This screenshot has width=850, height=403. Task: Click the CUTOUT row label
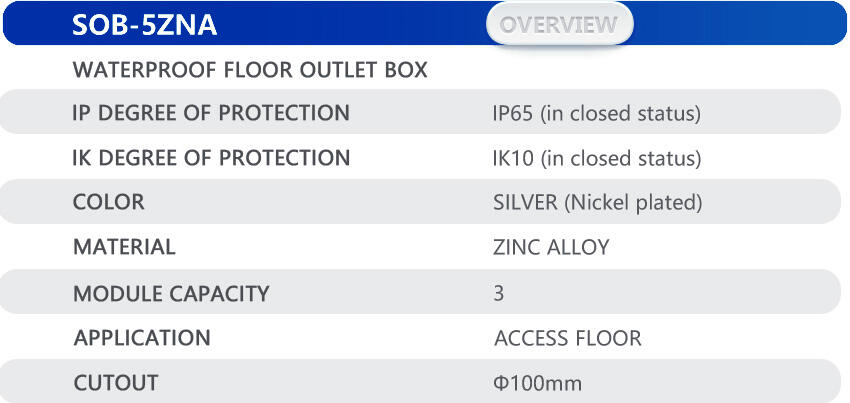pos(115,382)
